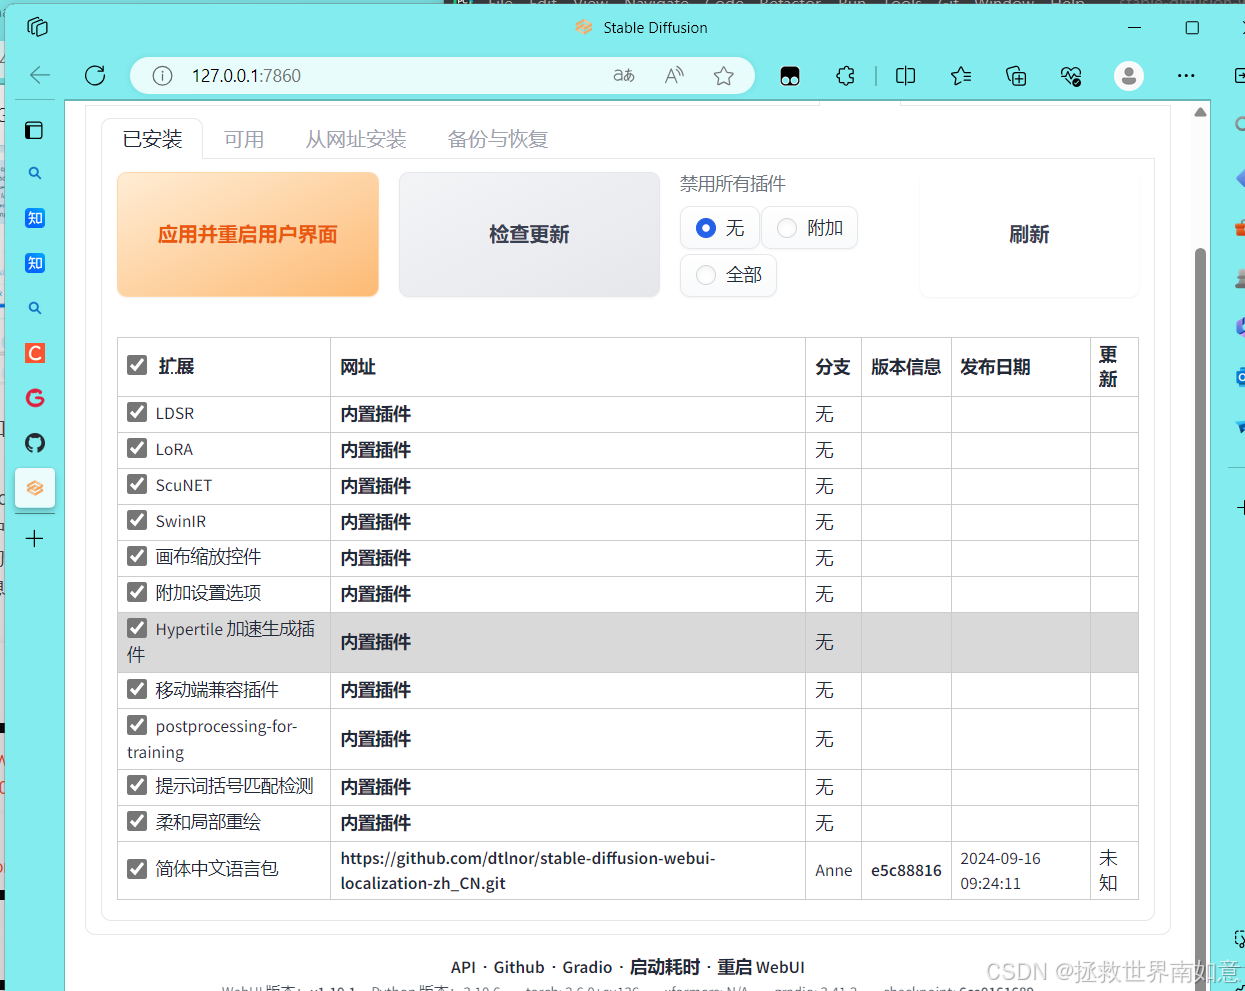Switch to the 可用 tab
Image resolution: width=1245 pixels, height=991 pixels.
coord(244,139)
